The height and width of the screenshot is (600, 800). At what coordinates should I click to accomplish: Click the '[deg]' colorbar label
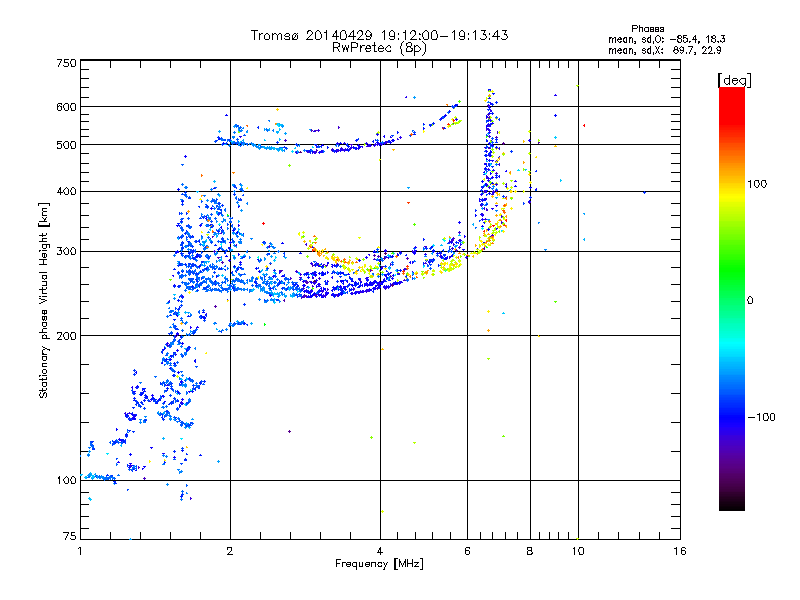tap(734, 80)
